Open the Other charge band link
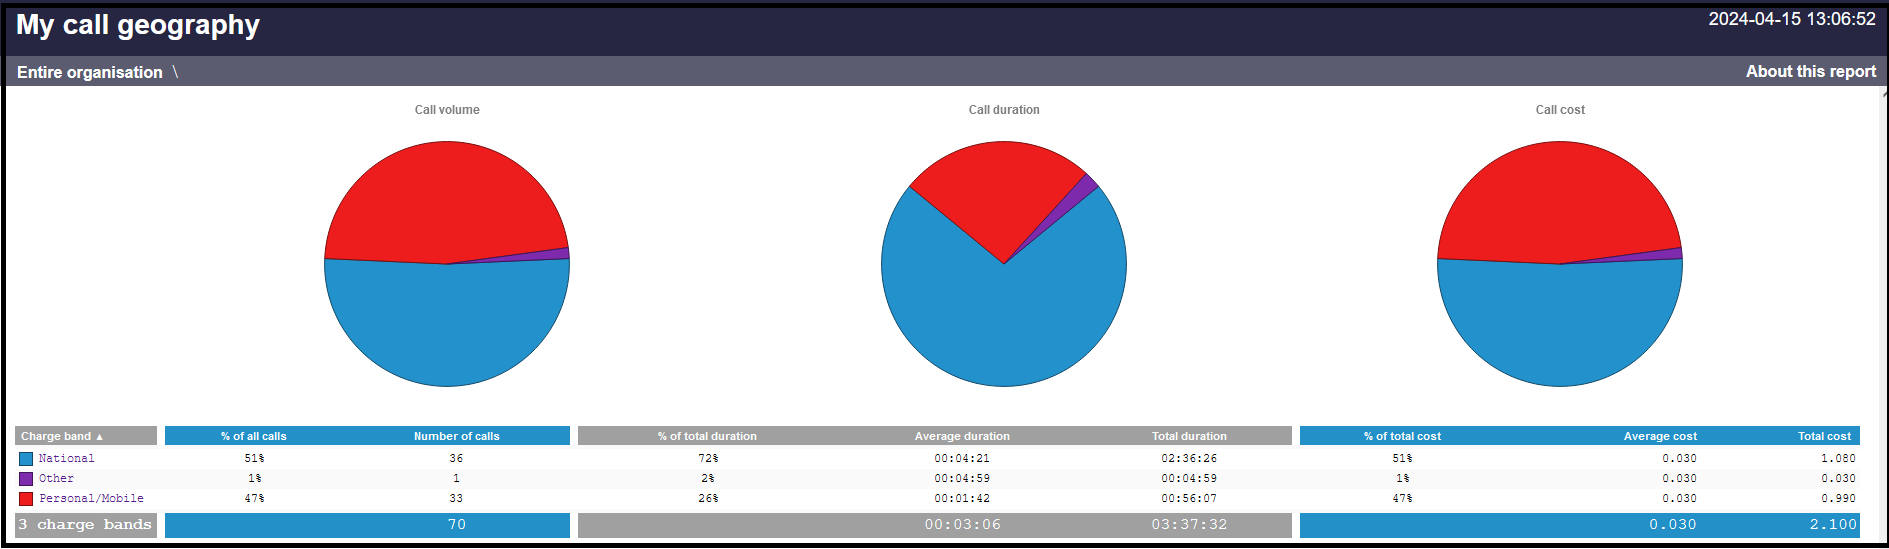This screenshot has height=549, width=1889. click(x=56, y=479)
